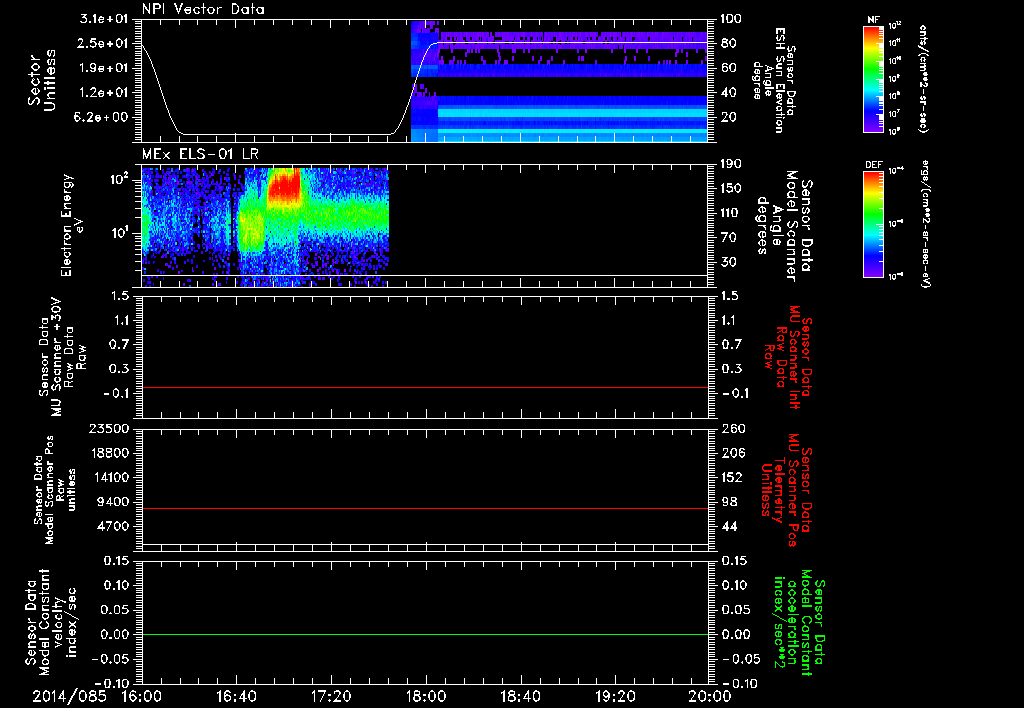Click the red line in Scanner Pos panel
The height and width of the screenshot is (708, 1024).
point(424,508)
